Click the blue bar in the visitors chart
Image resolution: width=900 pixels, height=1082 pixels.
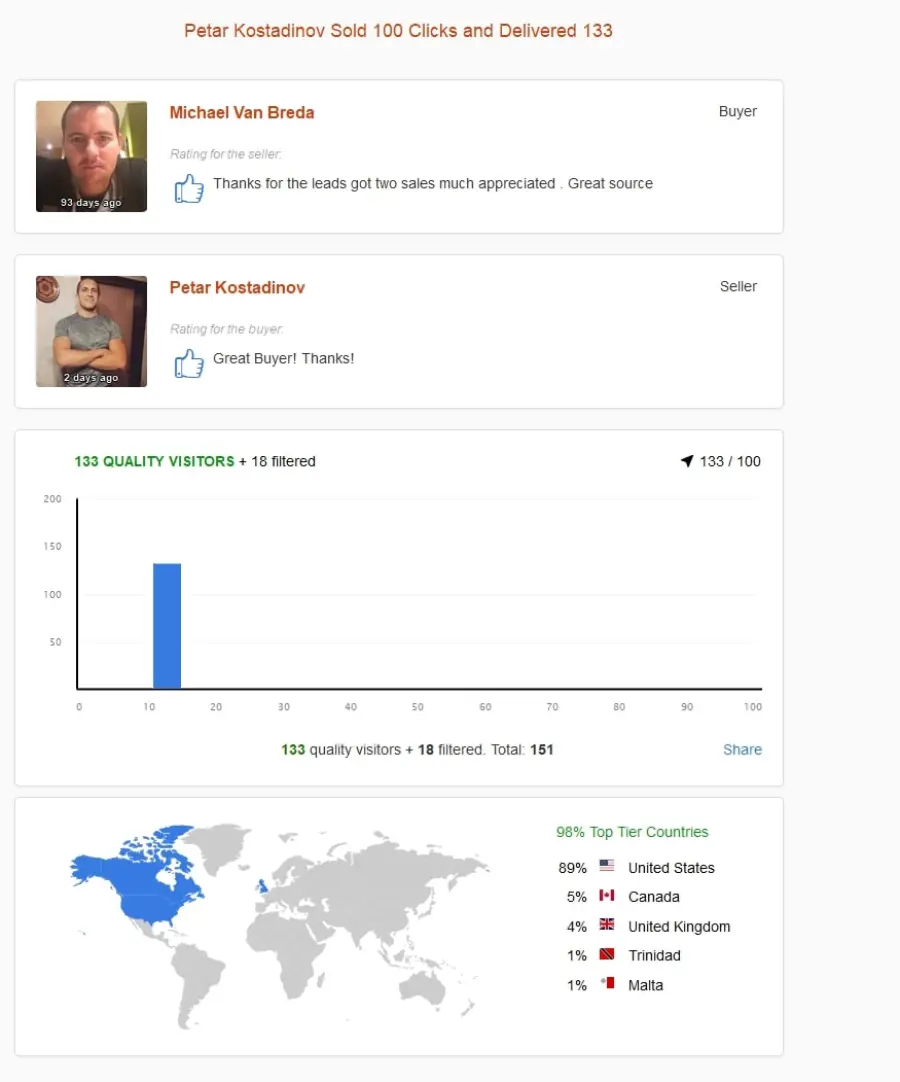click(167, 626)
